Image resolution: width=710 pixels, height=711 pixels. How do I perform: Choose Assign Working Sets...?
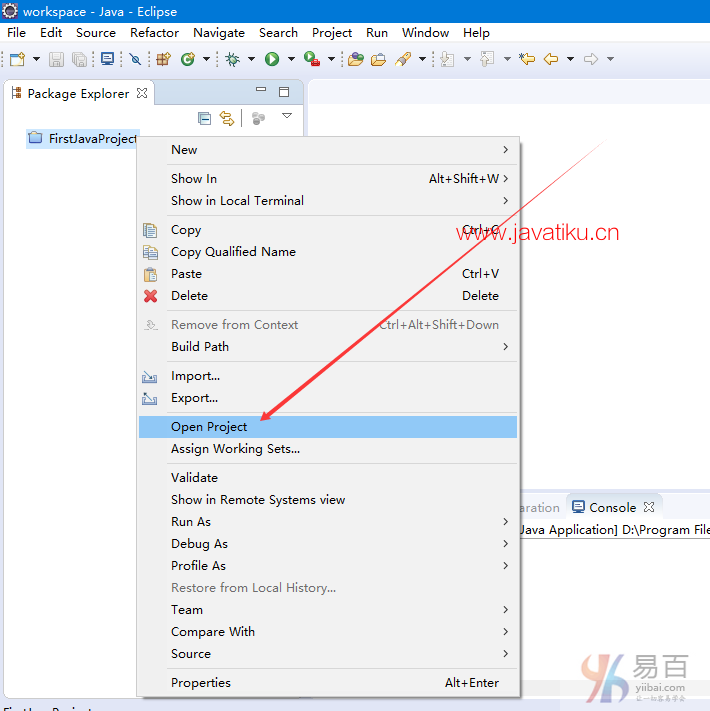pyautogui.click(x=328, y=449)
